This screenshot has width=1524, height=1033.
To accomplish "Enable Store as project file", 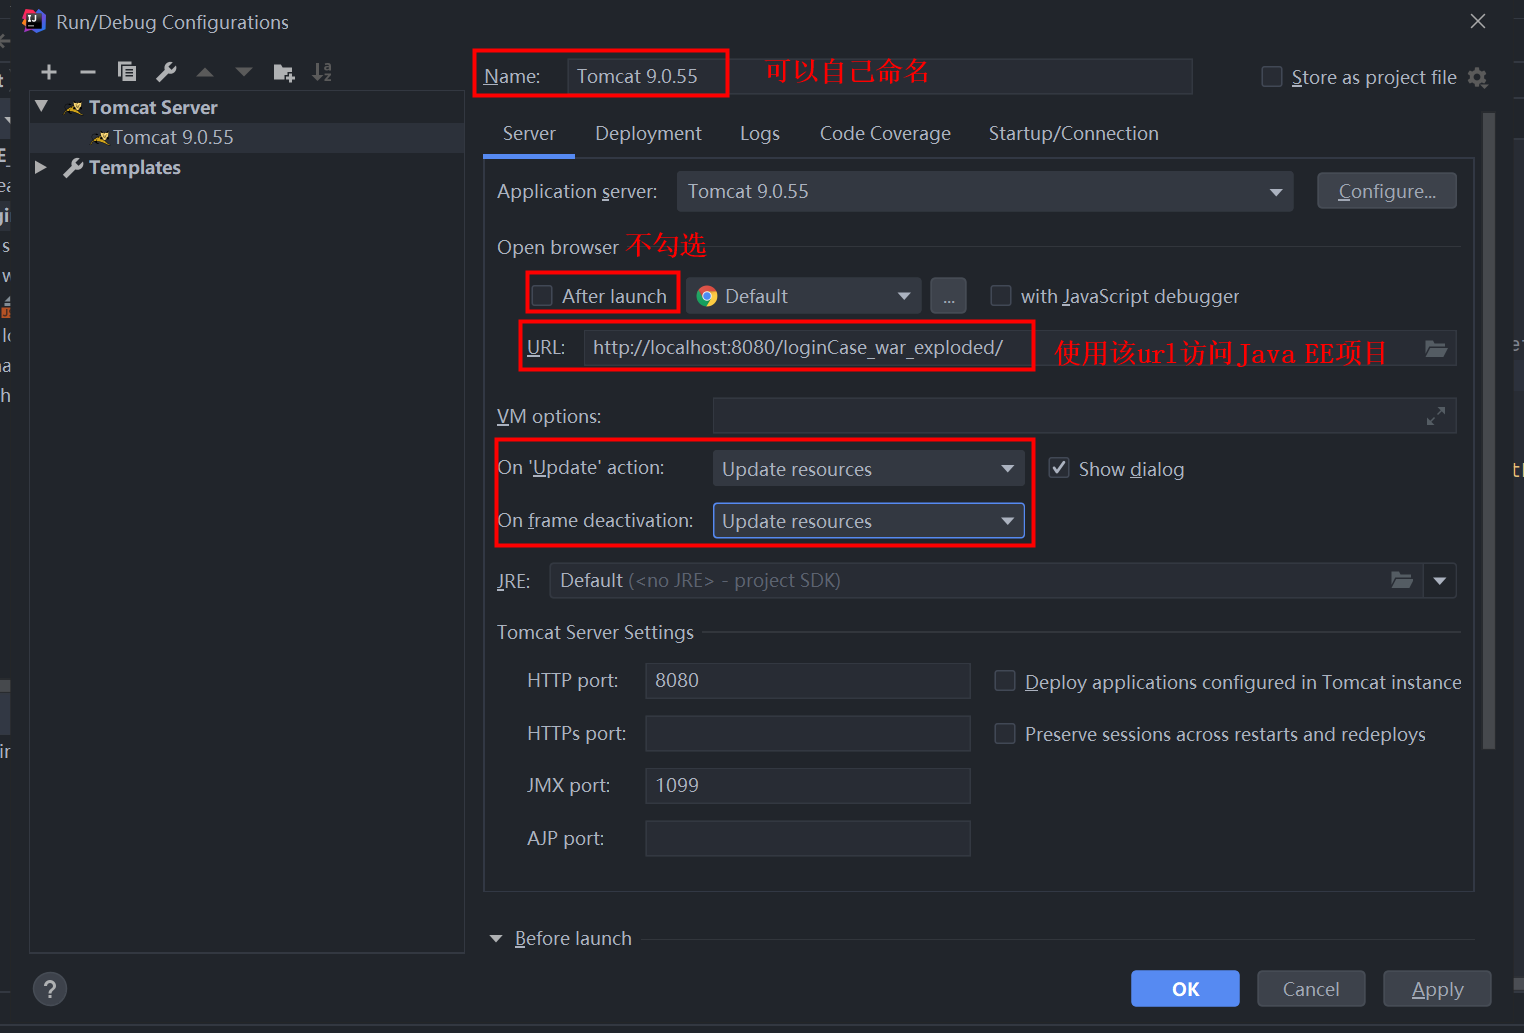I will [x=1272, y=77].
